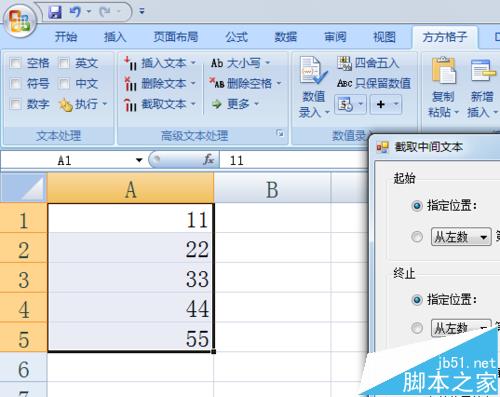Expand the 截取文本 dropdown arrow
The image size is (500, 397).
click(x=193, y=104)
